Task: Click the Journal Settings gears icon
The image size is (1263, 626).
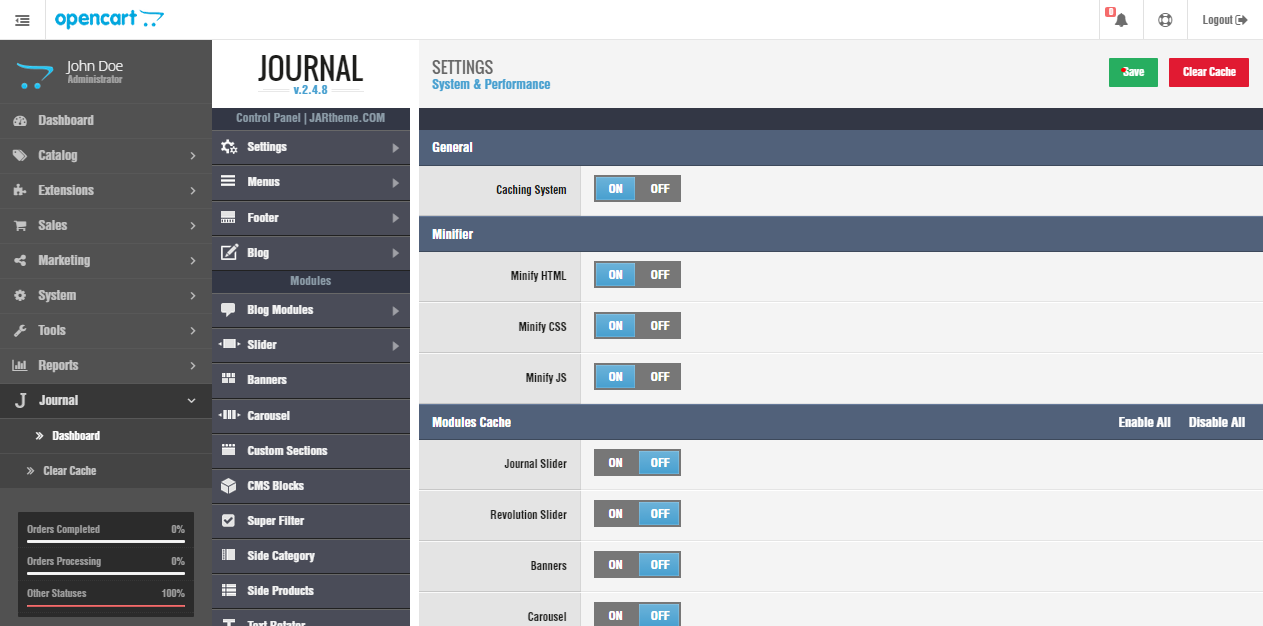Action: pos(229,147)
